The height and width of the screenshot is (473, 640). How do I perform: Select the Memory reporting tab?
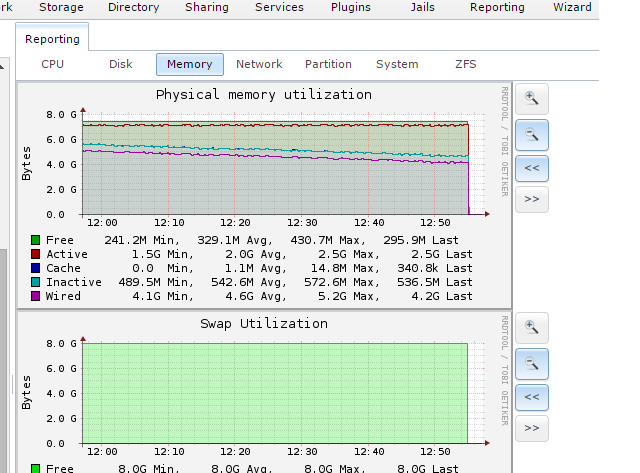(190, 64)
